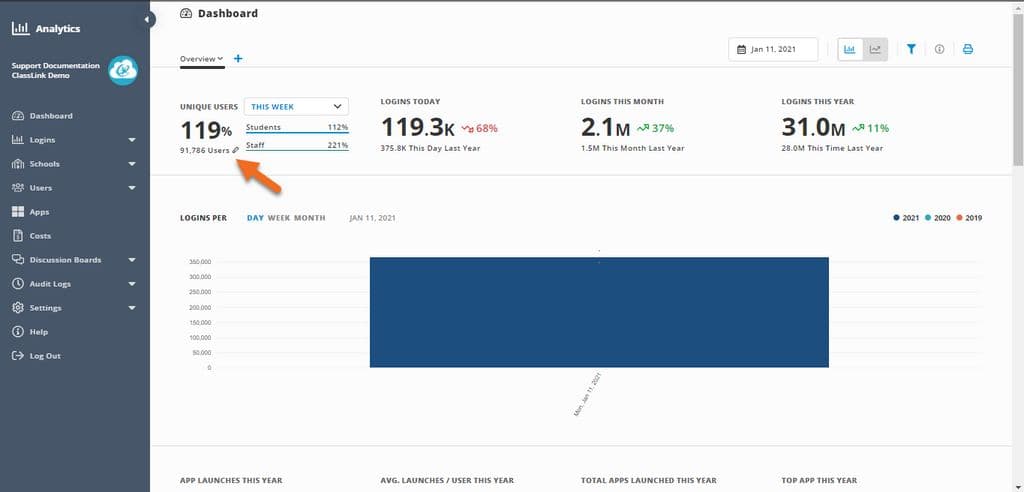Click the ClassLink cloud logo
This screenshot has height=492, width=1024.
123,70
